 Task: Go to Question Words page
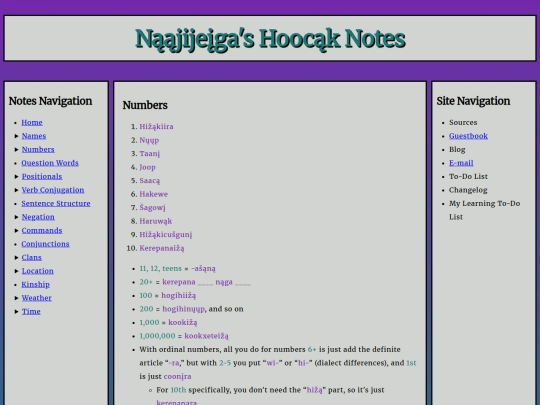point(50,163)
